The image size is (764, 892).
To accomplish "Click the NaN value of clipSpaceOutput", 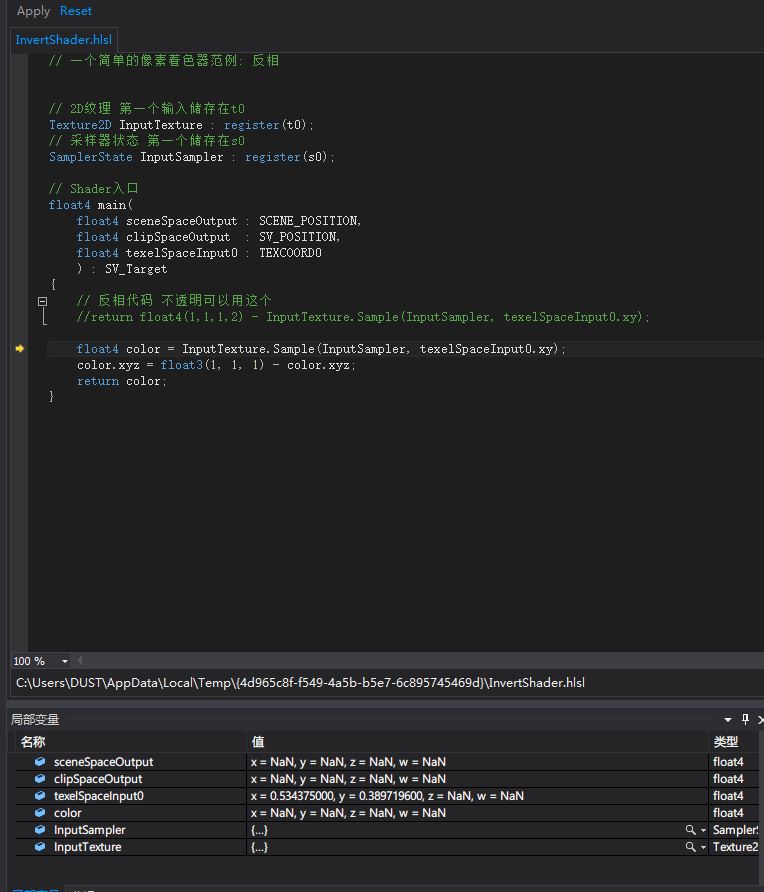I will (x=348, y=779).
